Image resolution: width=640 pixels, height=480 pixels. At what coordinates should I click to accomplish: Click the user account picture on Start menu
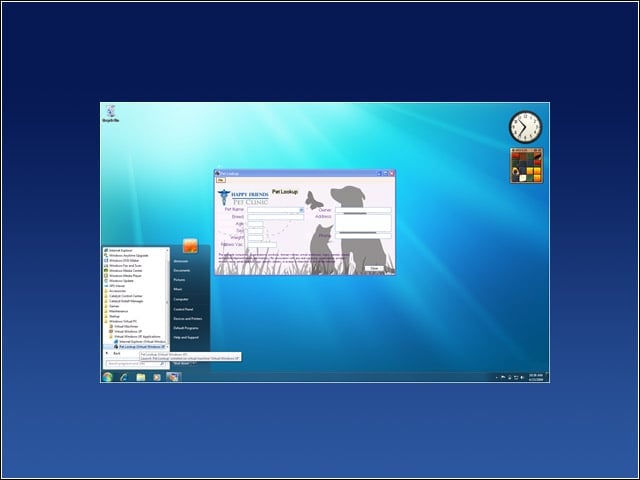tap(190, 246)
